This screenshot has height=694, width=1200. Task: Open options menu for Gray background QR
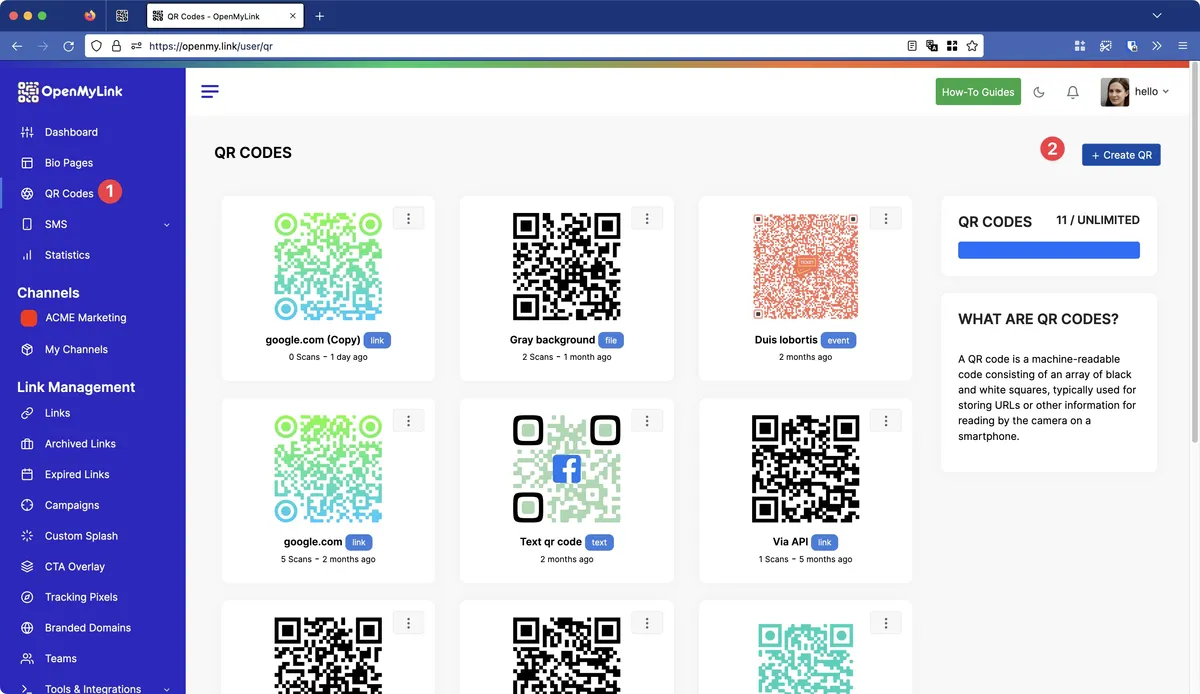click(647, 218)
